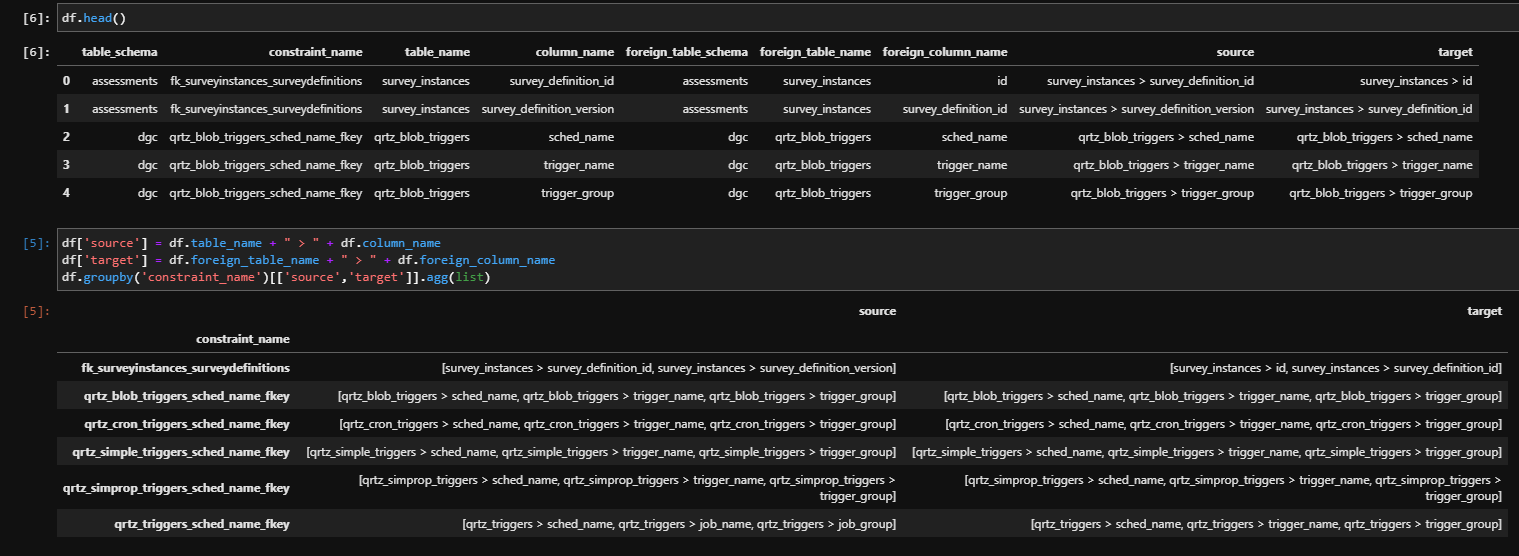The image size is (1519, 556).
Task: Click the source header in grouped table
Action: click(877, 311)
